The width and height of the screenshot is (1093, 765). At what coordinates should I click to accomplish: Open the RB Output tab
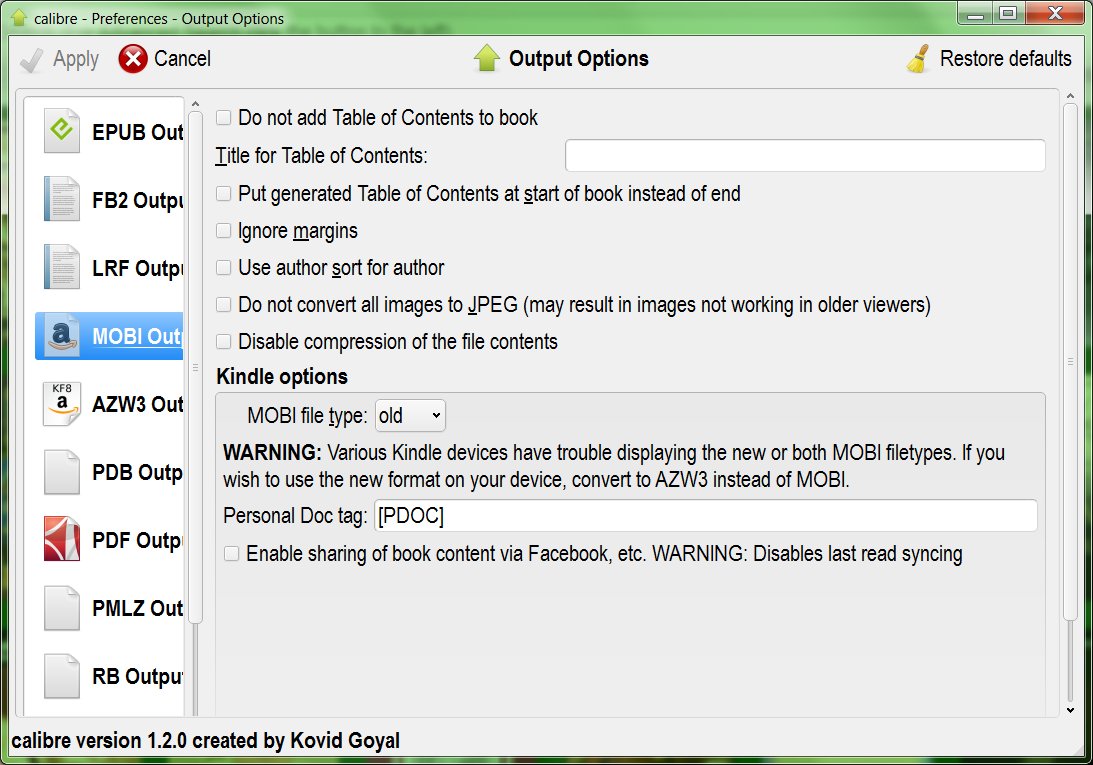137,676
